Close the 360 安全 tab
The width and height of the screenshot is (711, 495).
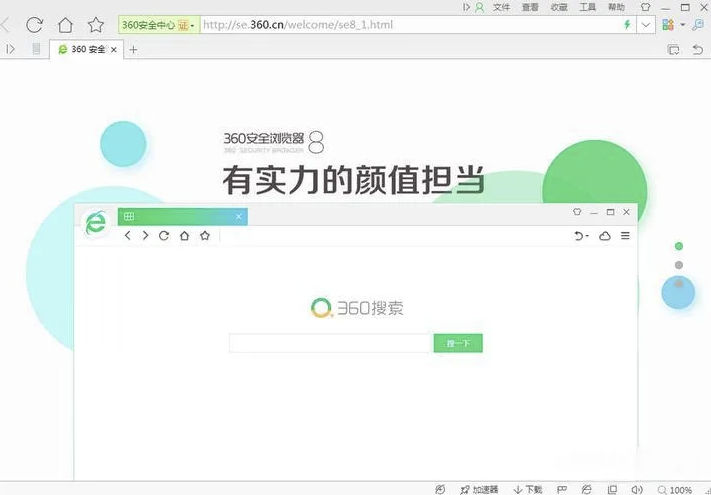(114, 49)
